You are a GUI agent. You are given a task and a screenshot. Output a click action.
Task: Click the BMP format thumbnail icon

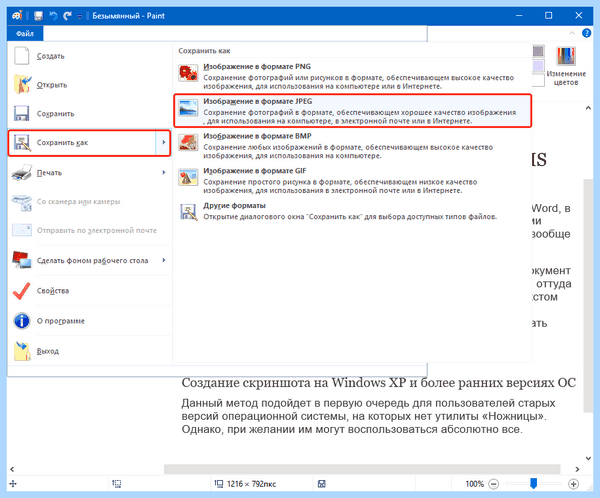[x=188, y=143]
